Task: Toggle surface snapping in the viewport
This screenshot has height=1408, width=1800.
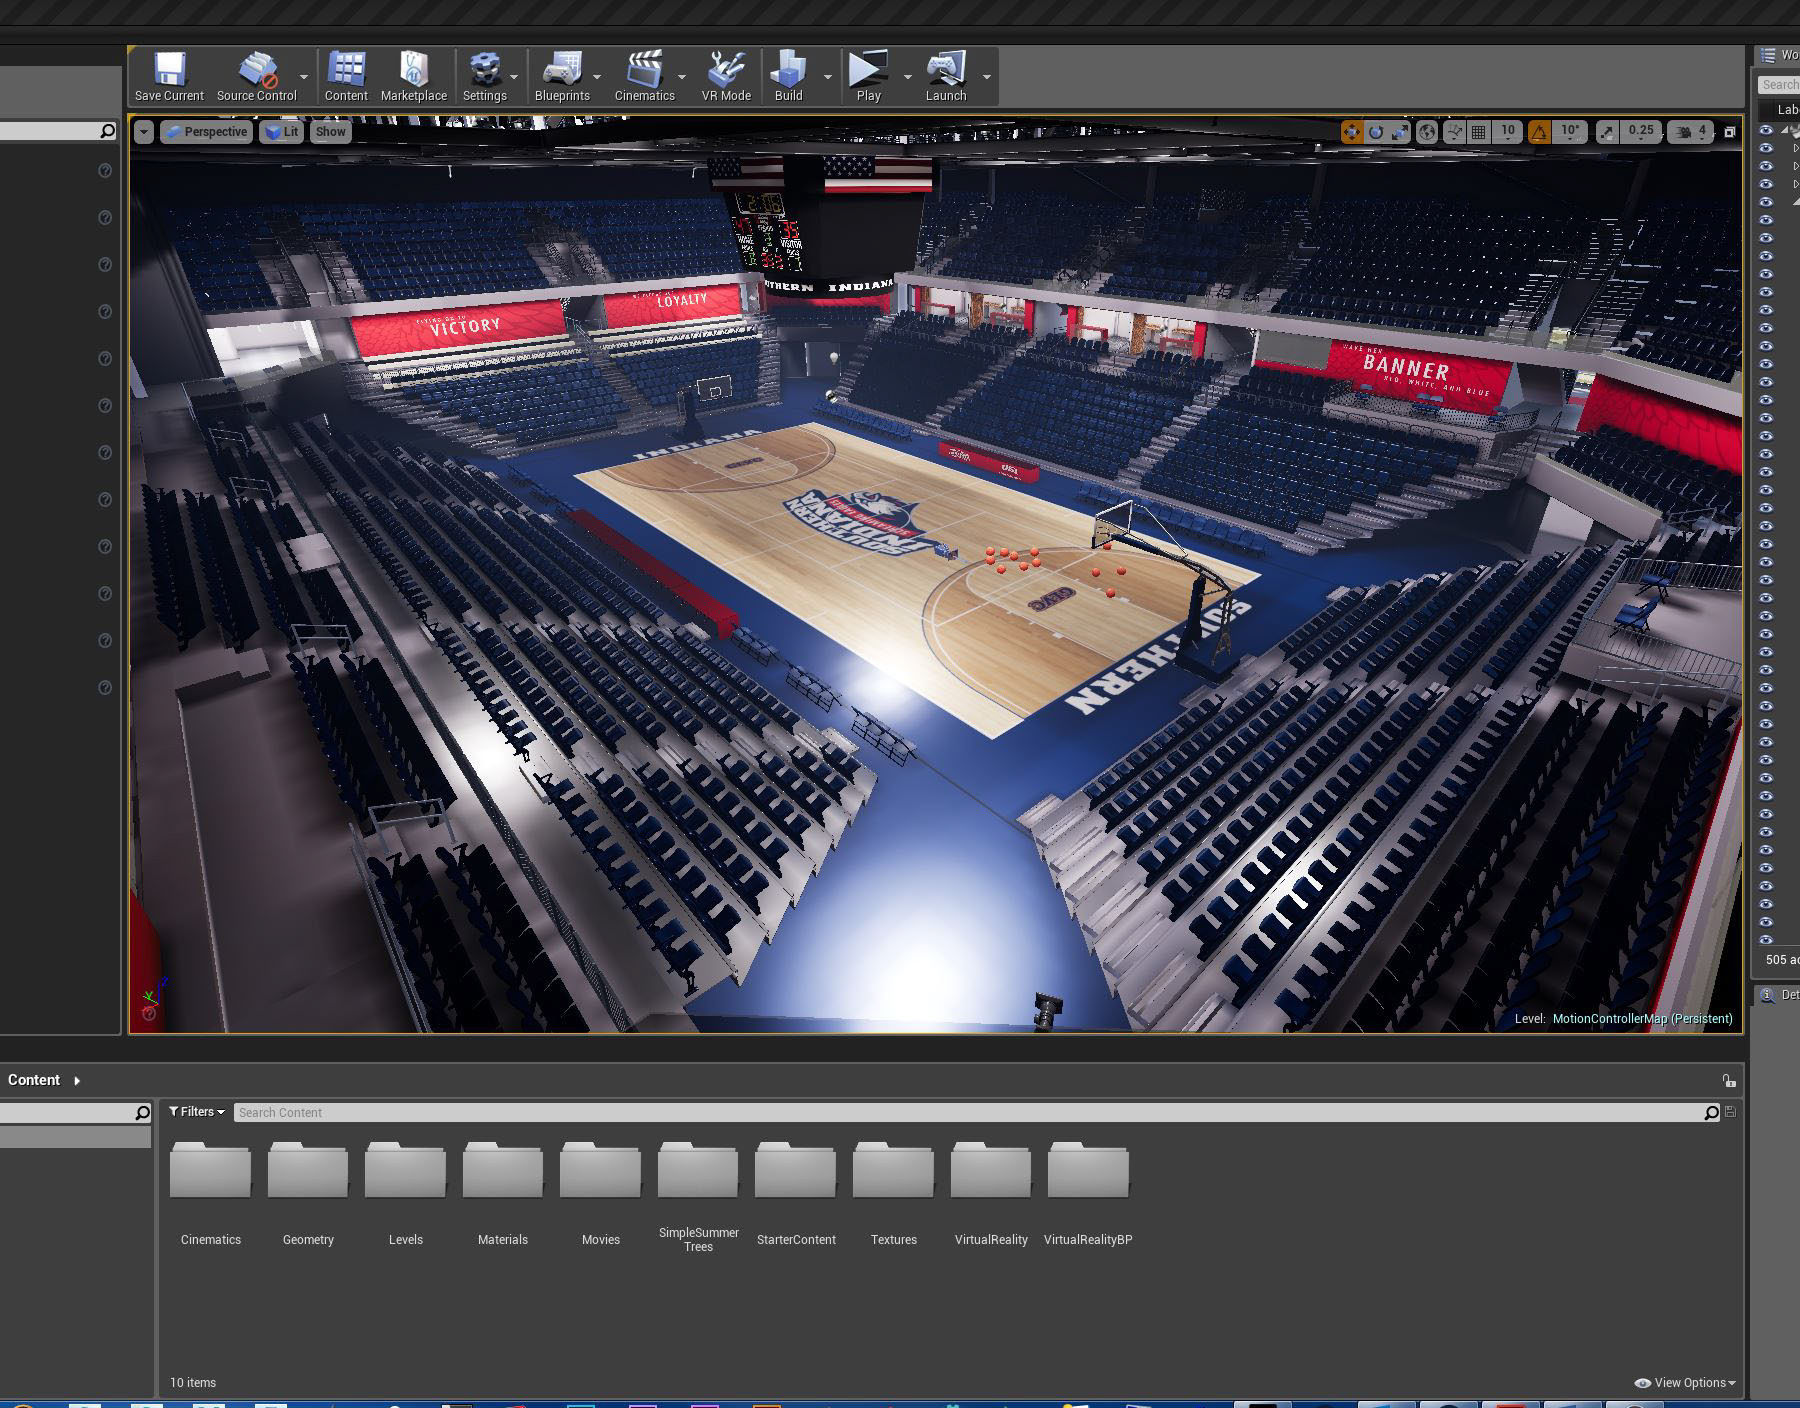Action: pyautogui.click(x=1454, y=132)
